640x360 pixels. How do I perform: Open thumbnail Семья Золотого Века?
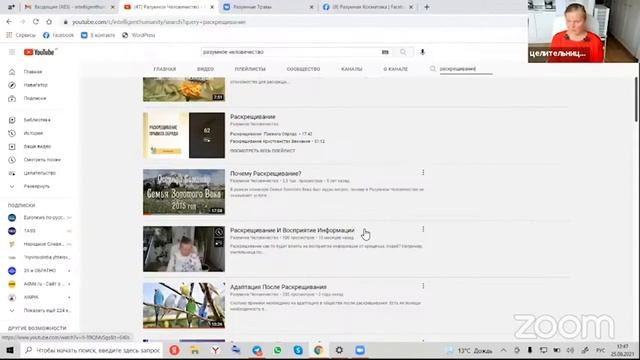pyautogui.click(x=184, y=192)
